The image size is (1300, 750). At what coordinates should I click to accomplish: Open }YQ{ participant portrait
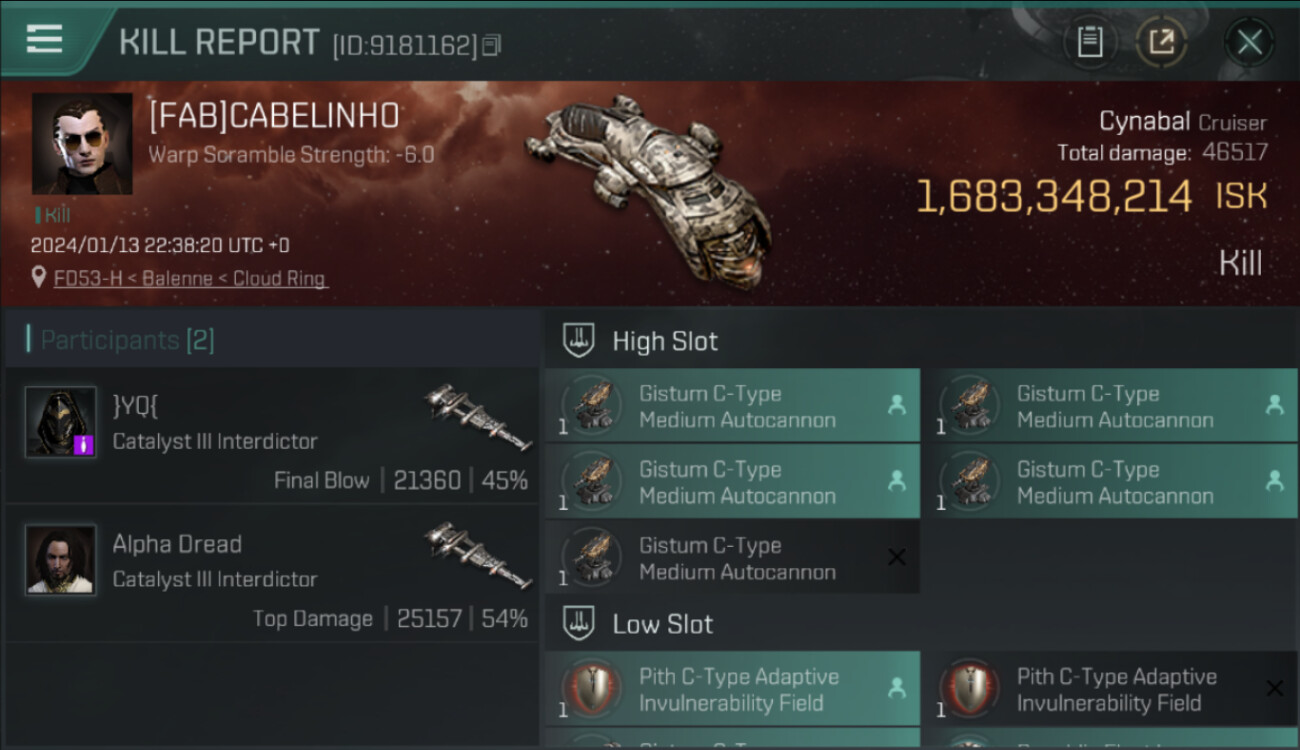coord(61,422)
